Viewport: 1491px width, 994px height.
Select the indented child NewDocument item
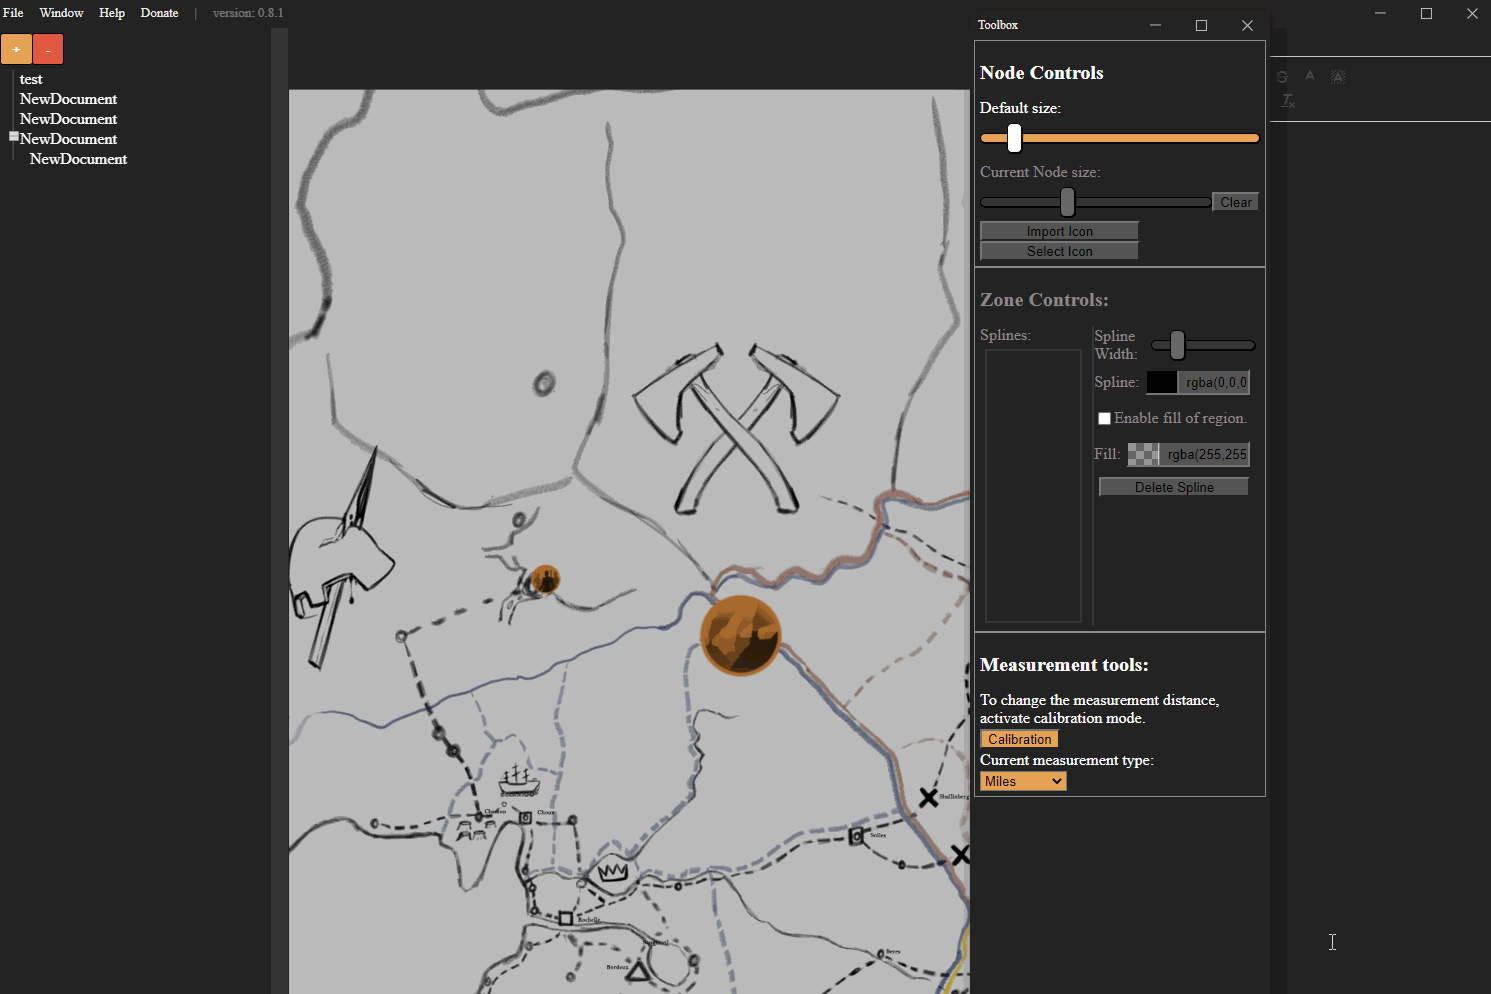(x=78, y=159)
